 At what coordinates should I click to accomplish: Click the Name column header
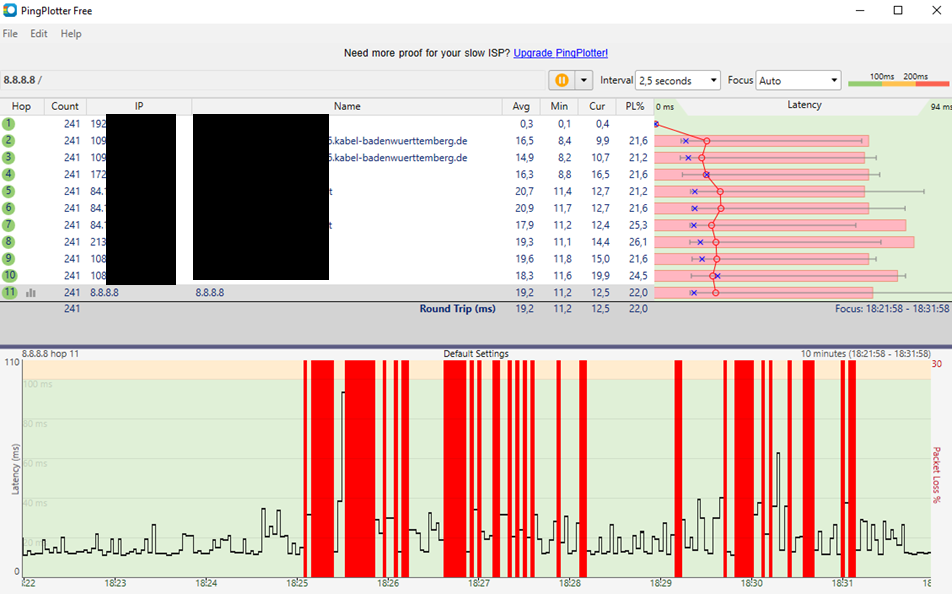(347, 106)
